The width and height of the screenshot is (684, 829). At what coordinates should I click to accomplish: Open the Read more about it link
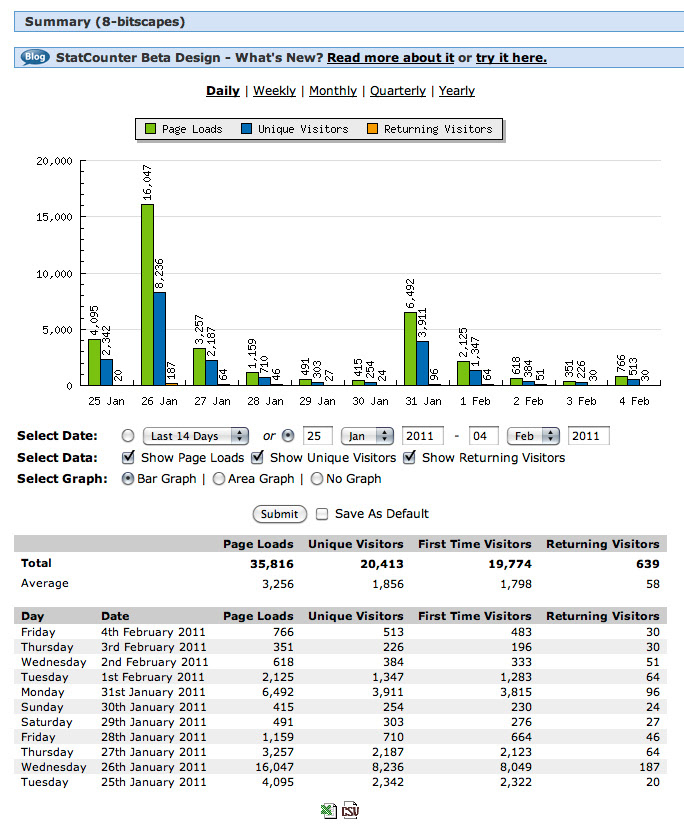coord(390,58)
